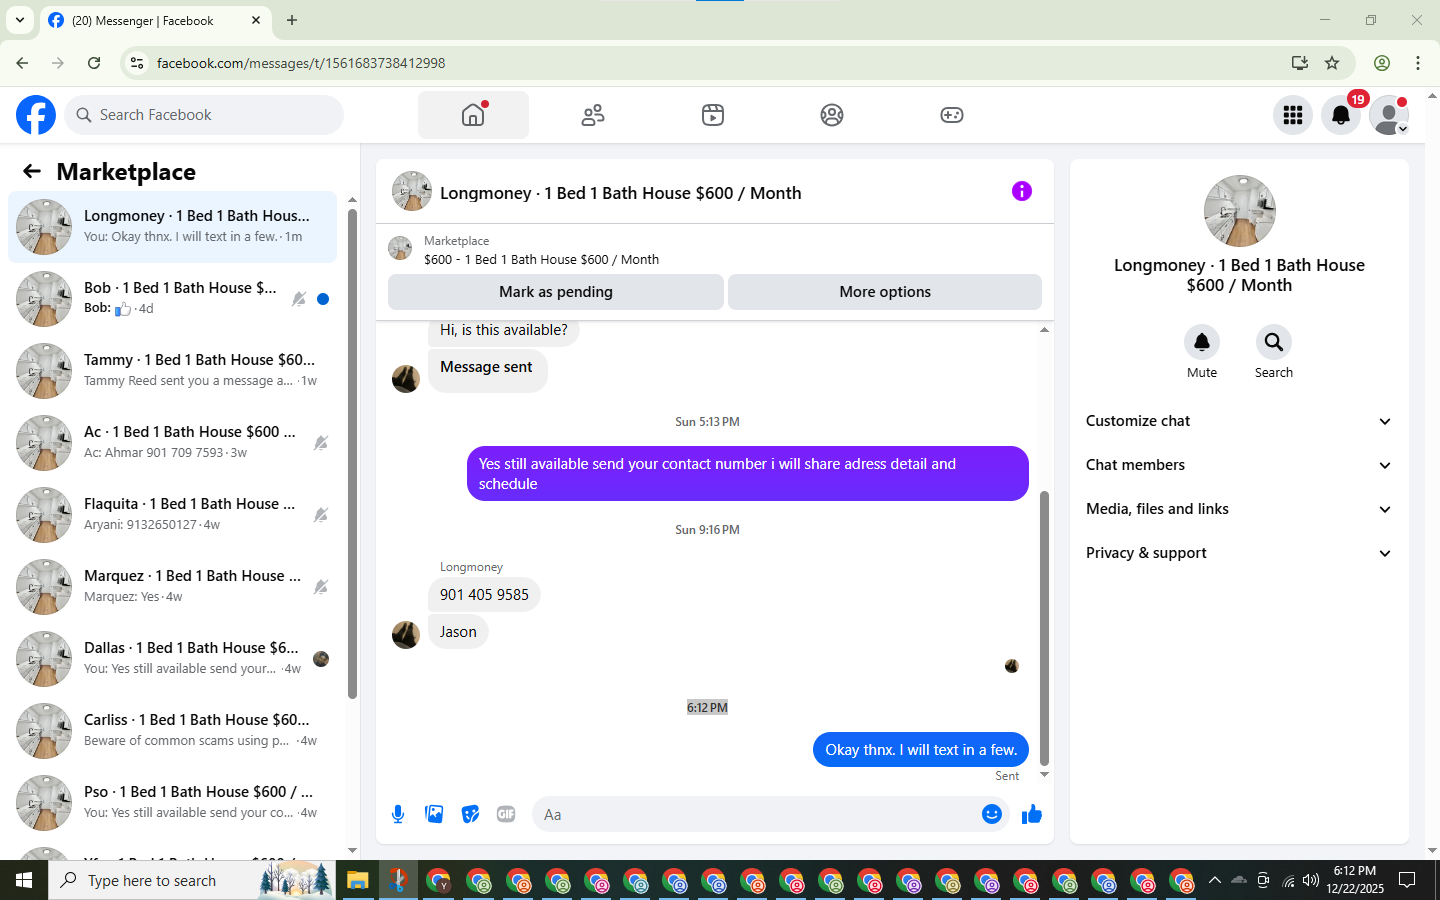Expand Privacy & support section

(x=1239, y=553)
